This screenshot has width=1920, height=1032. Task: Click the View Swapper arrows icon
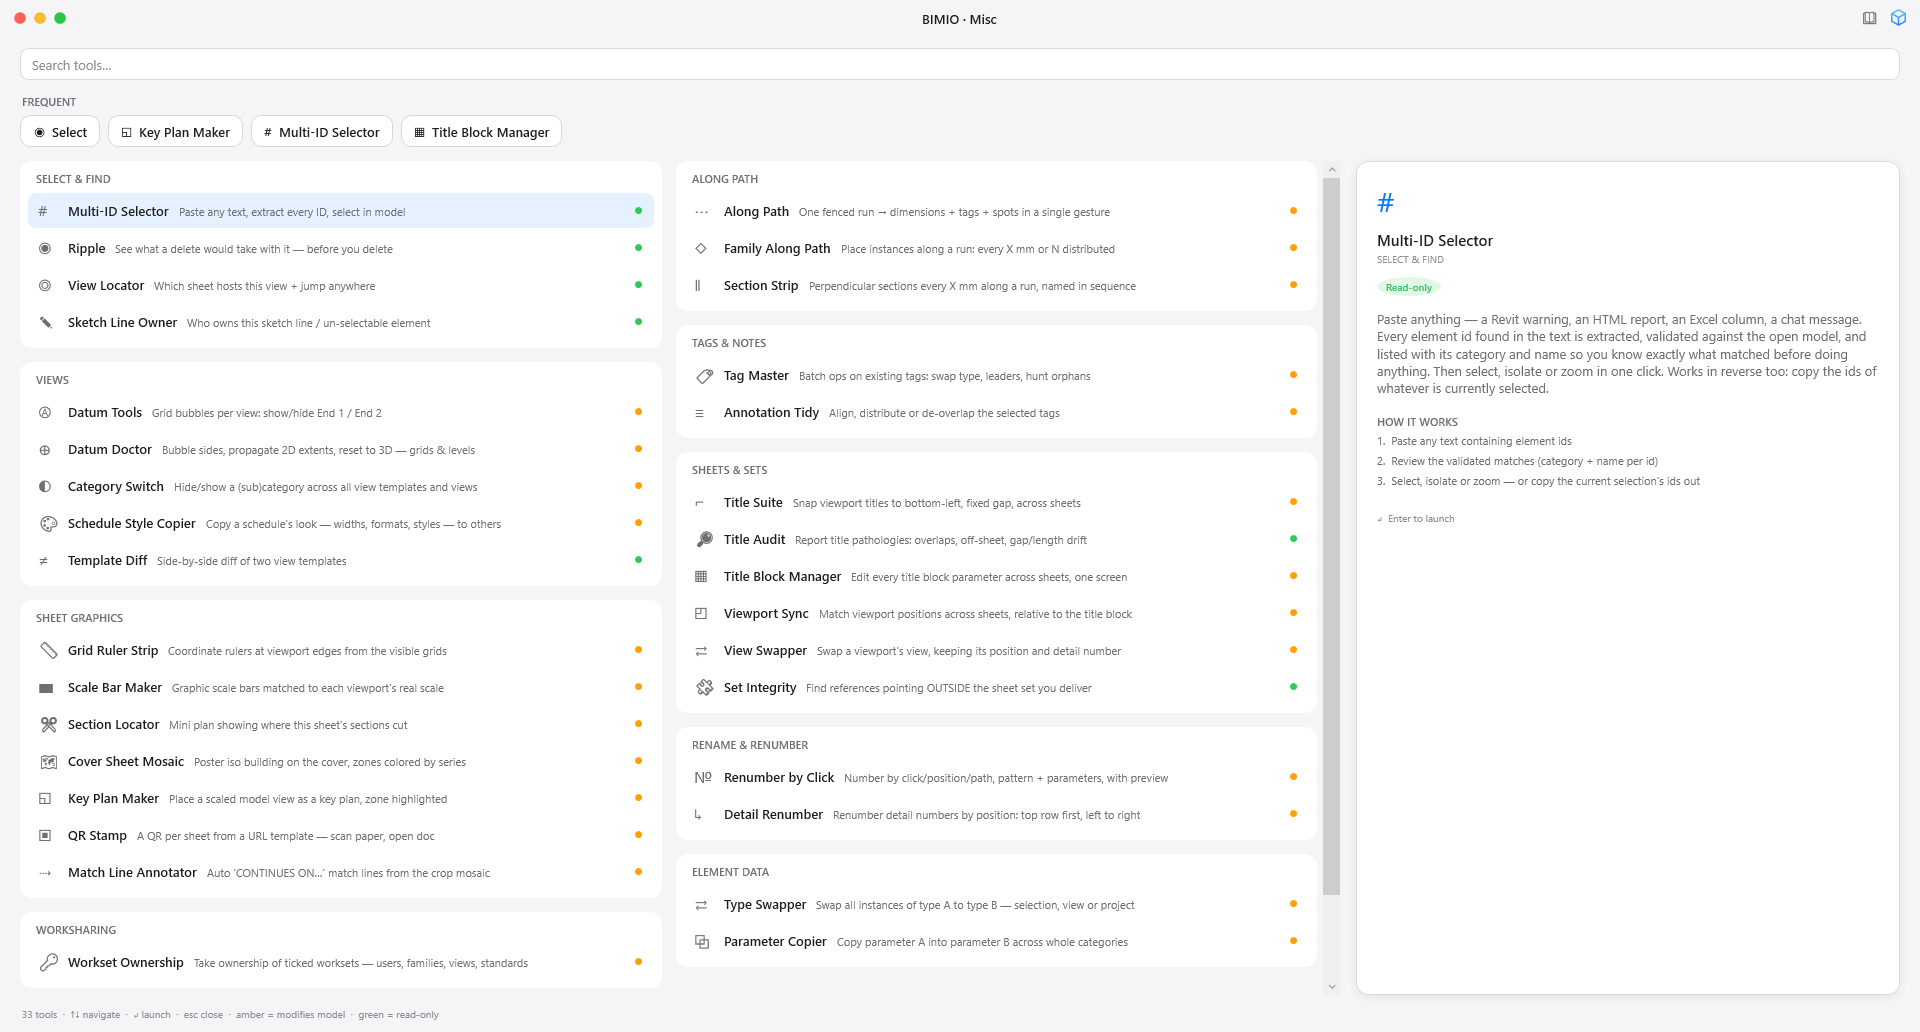point(701,651)
